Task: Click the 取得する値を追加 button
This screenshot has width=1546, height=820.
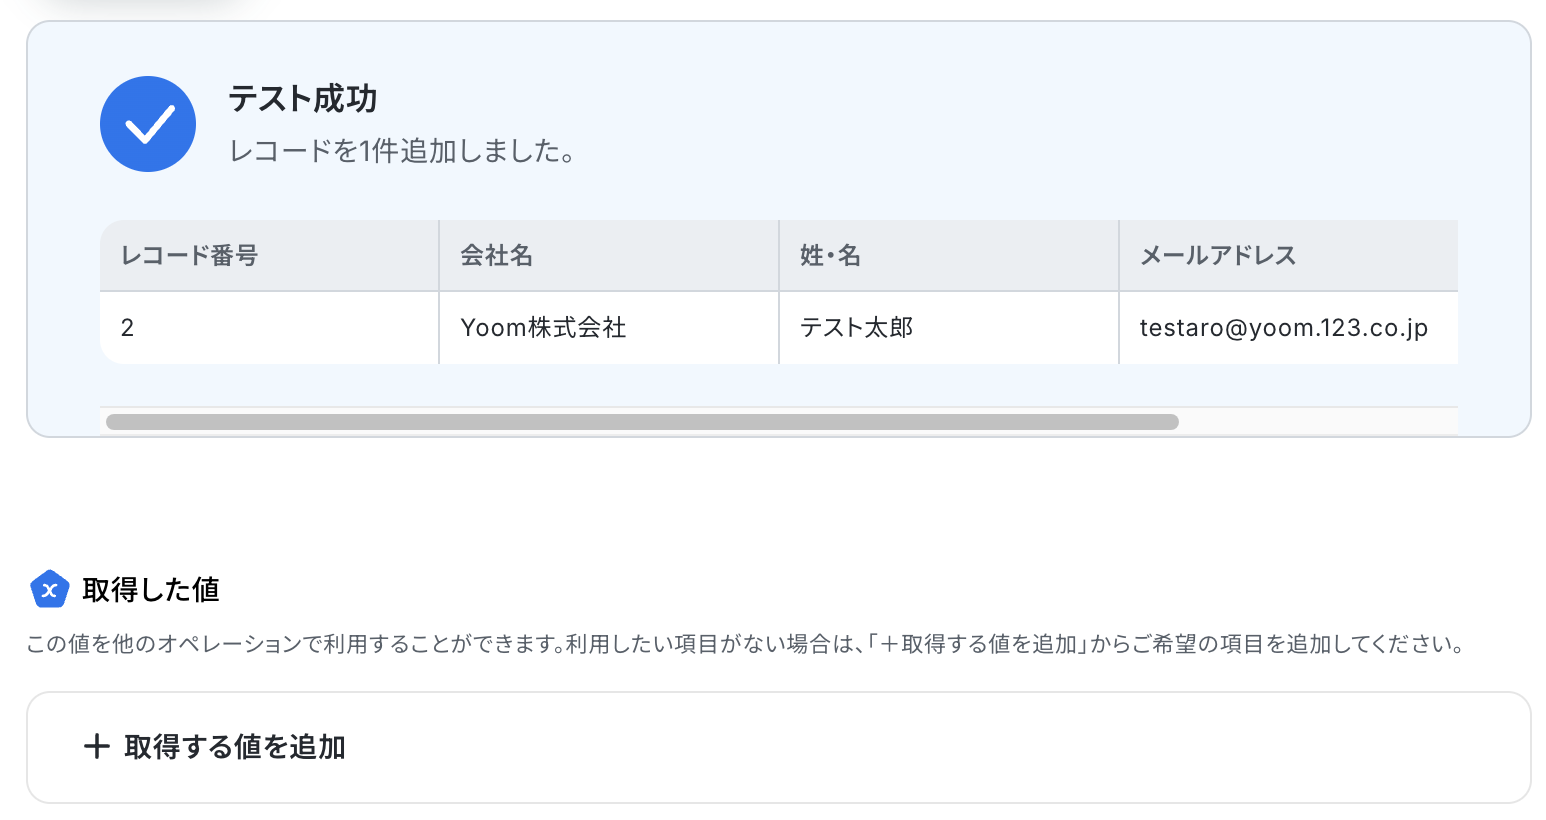Action: [x=779, y=747]
